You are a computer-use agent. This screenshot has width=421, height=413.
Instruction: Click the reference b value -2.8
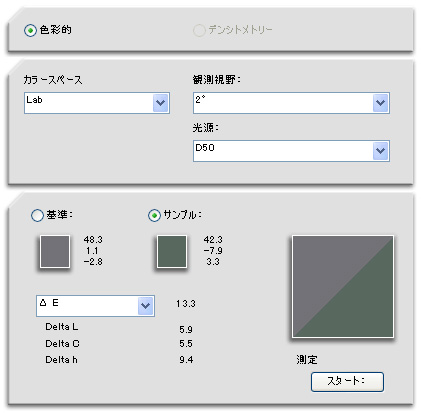[93, 262]
